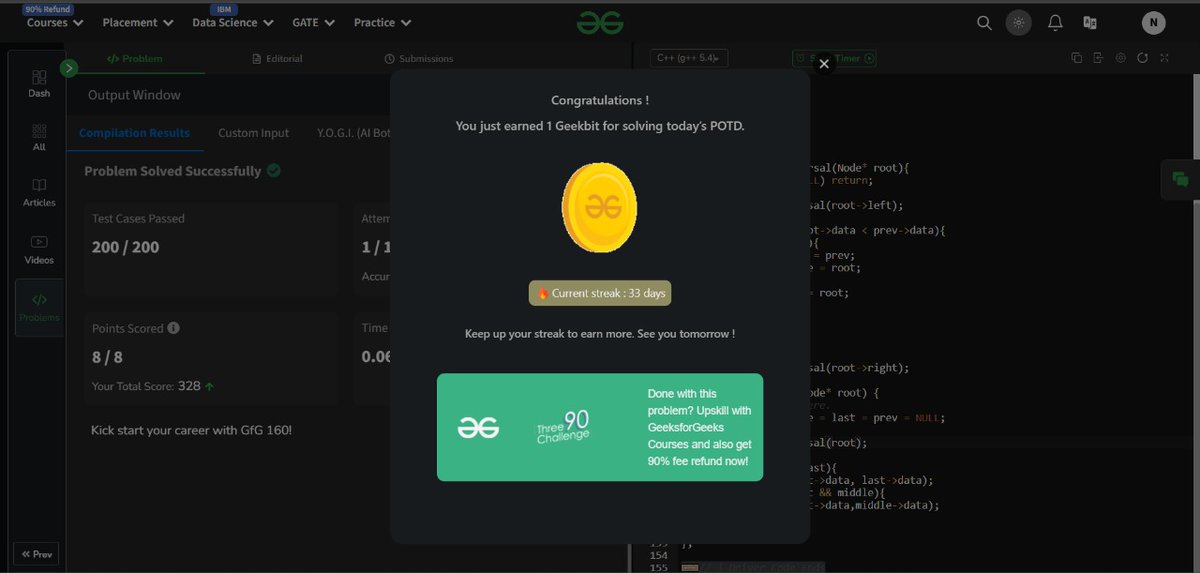Toggle editor fullscreen icon
Image resolution: width=1200 pixels, height=573 pixels.
click(1164, 58)
